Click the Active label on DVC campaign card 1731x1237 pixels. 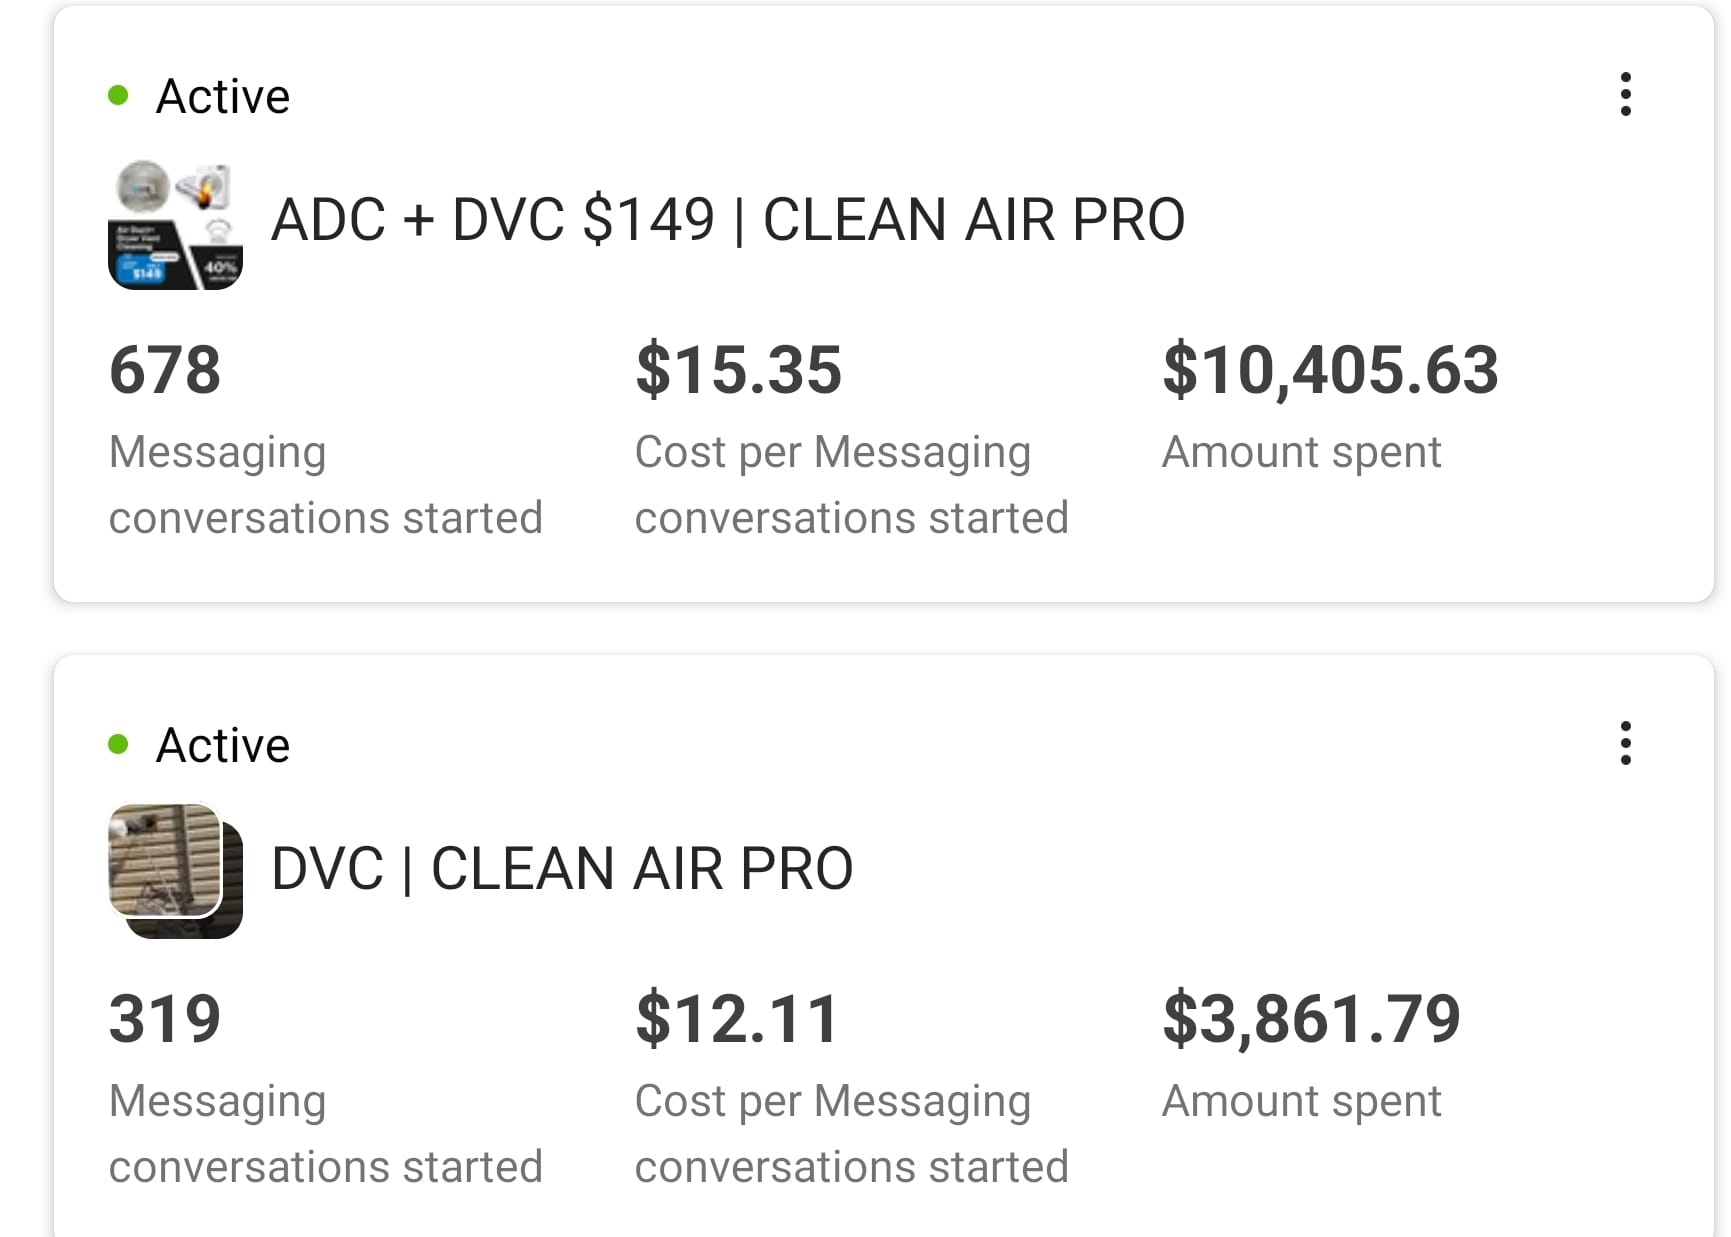tap(223, 746)
